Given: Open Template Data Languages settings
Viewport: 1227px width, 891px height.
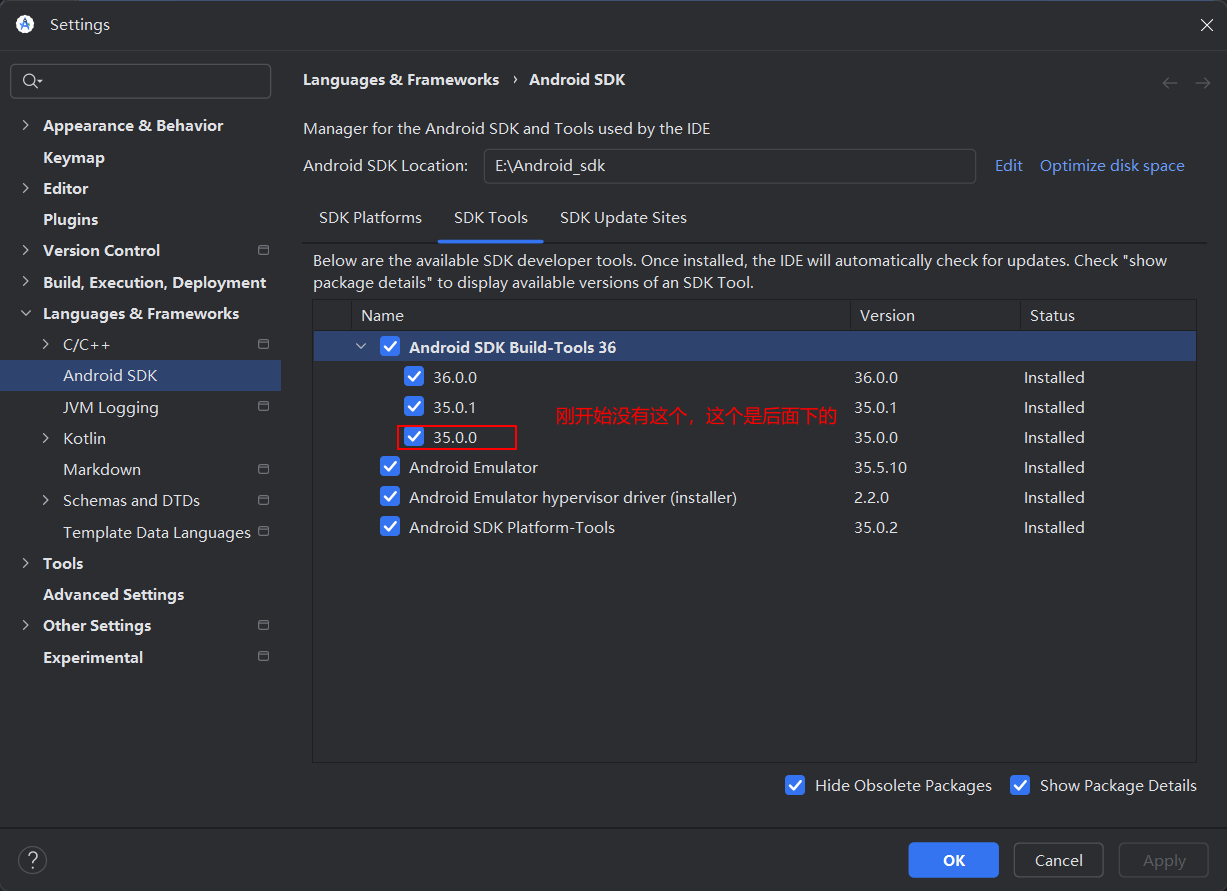Looking at the screenshot, I should click(156, 532).
